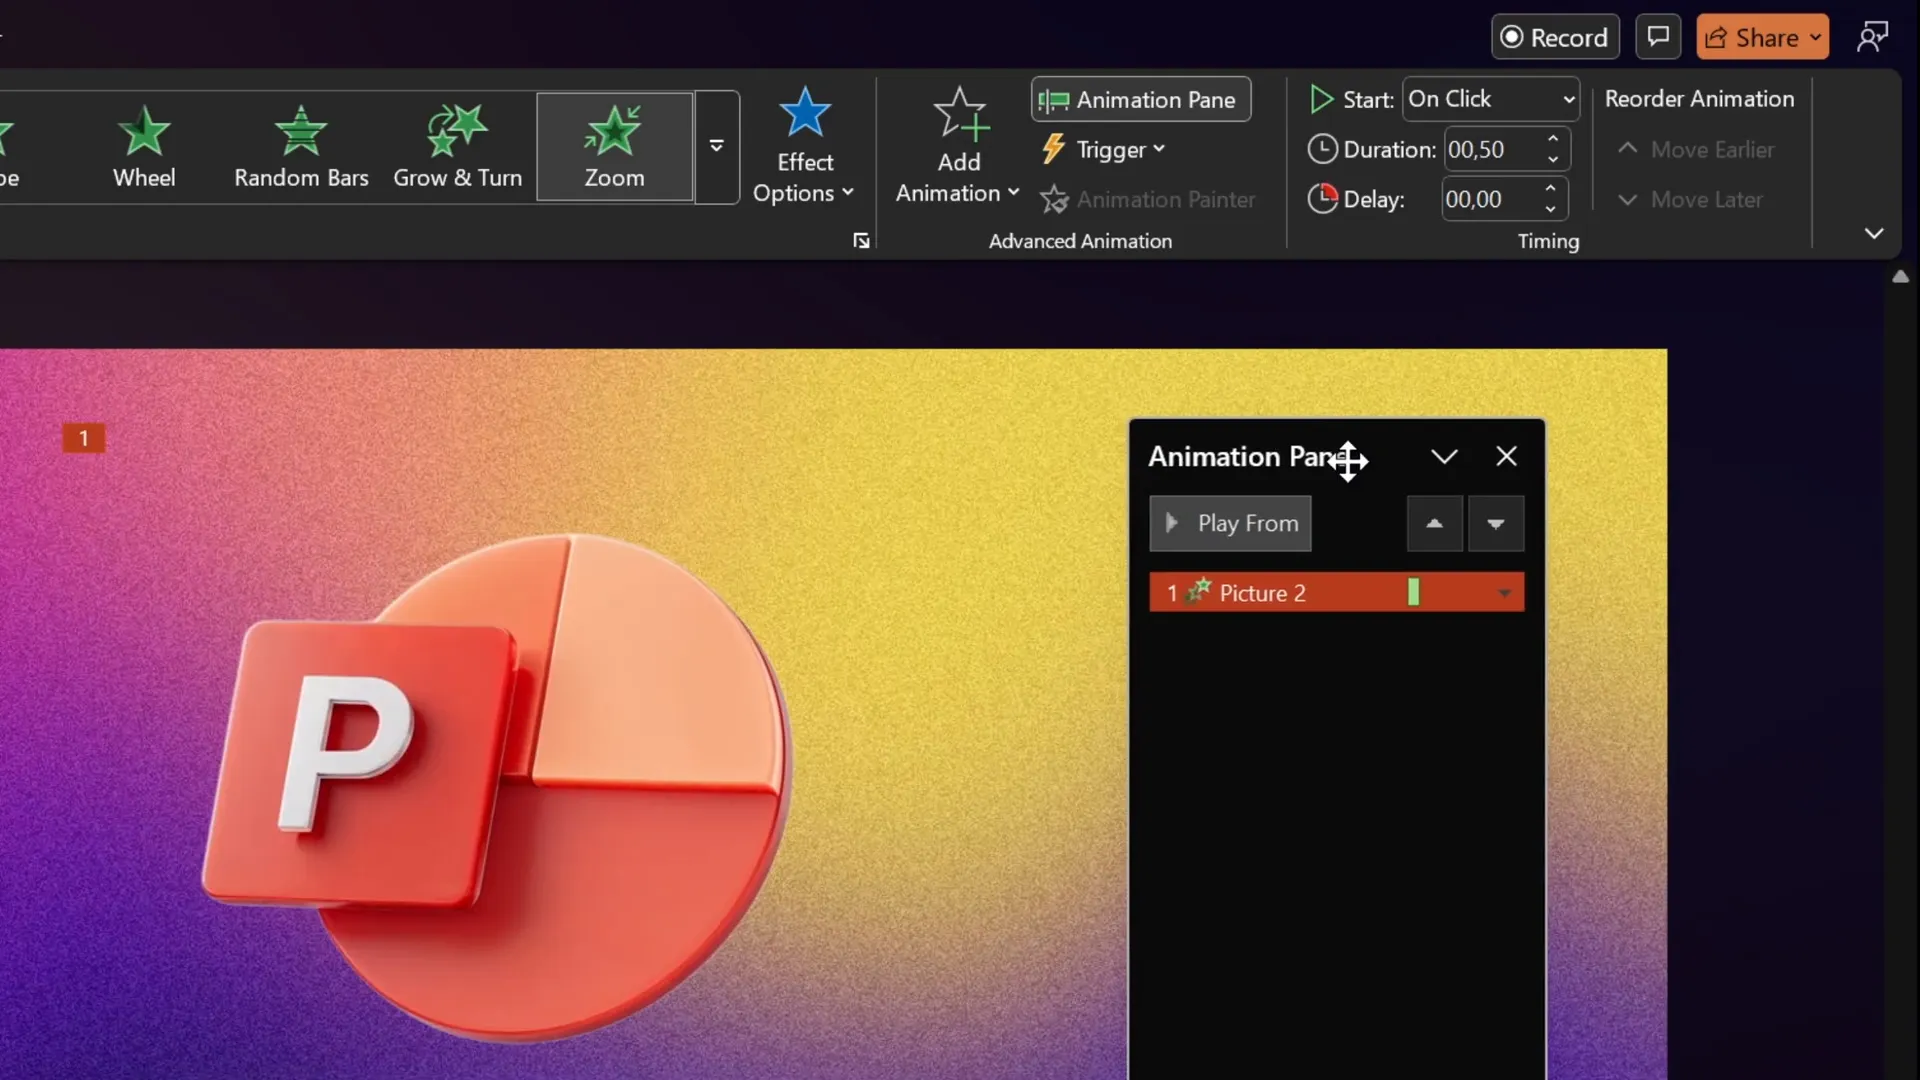
Task: Open the animation dialog launcher icon
Action: [861, 241]
